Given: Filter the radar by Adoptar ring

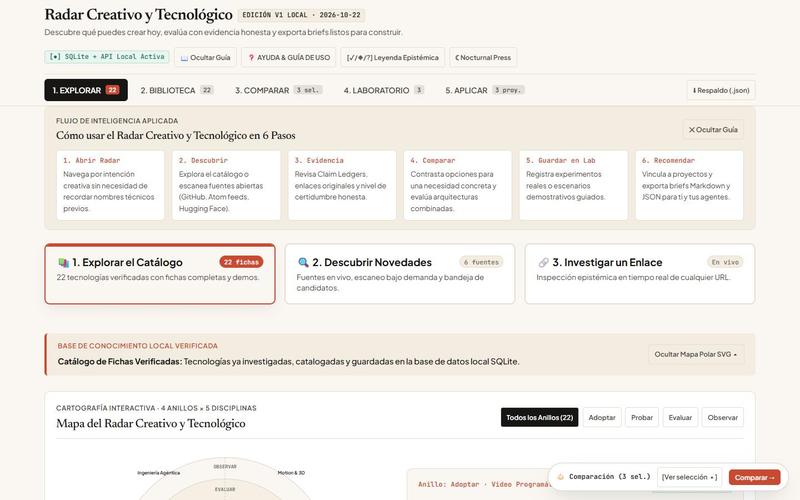Looking at the screenshot, I should pos(602,417).
